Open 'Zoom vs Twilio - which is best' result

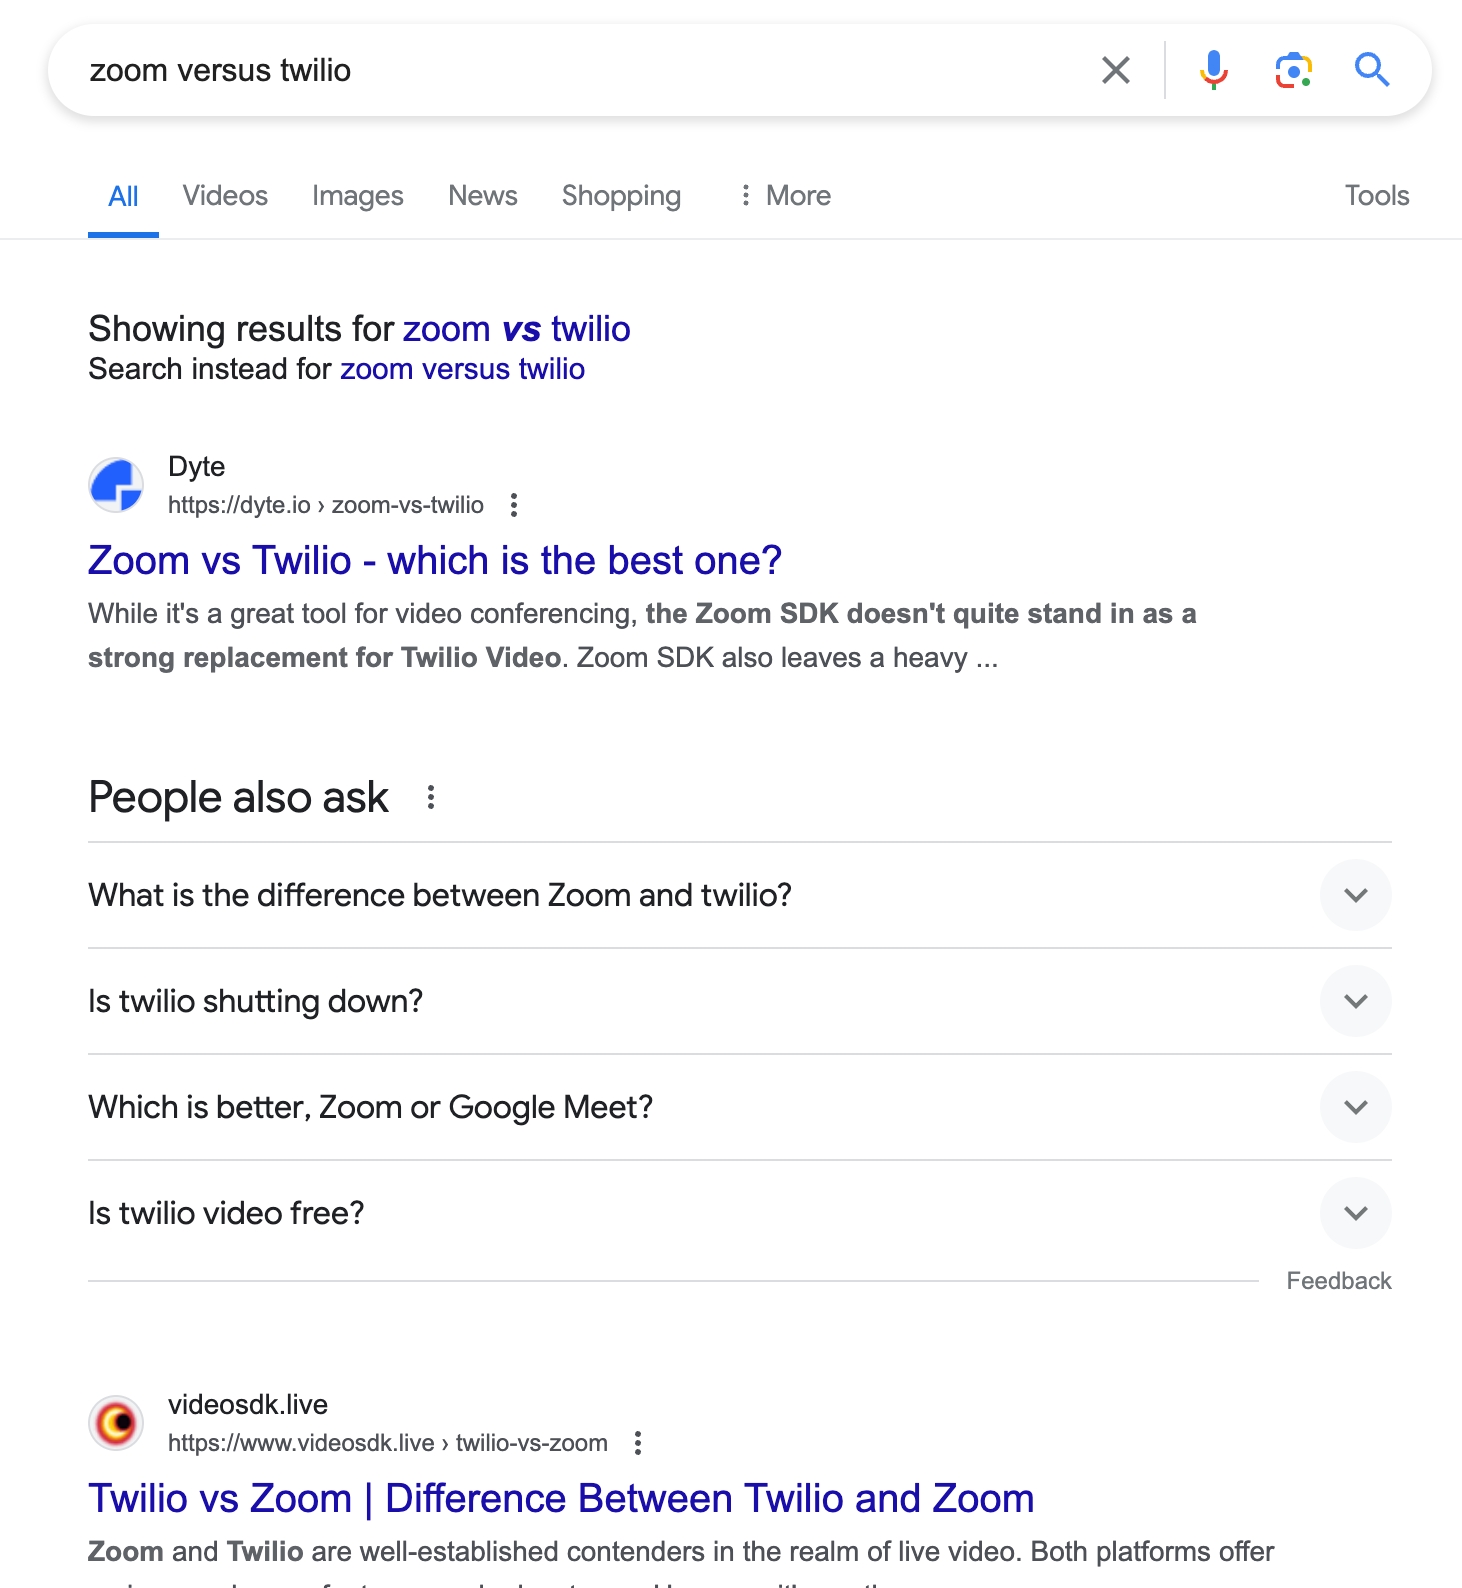[x=434, y=561]
